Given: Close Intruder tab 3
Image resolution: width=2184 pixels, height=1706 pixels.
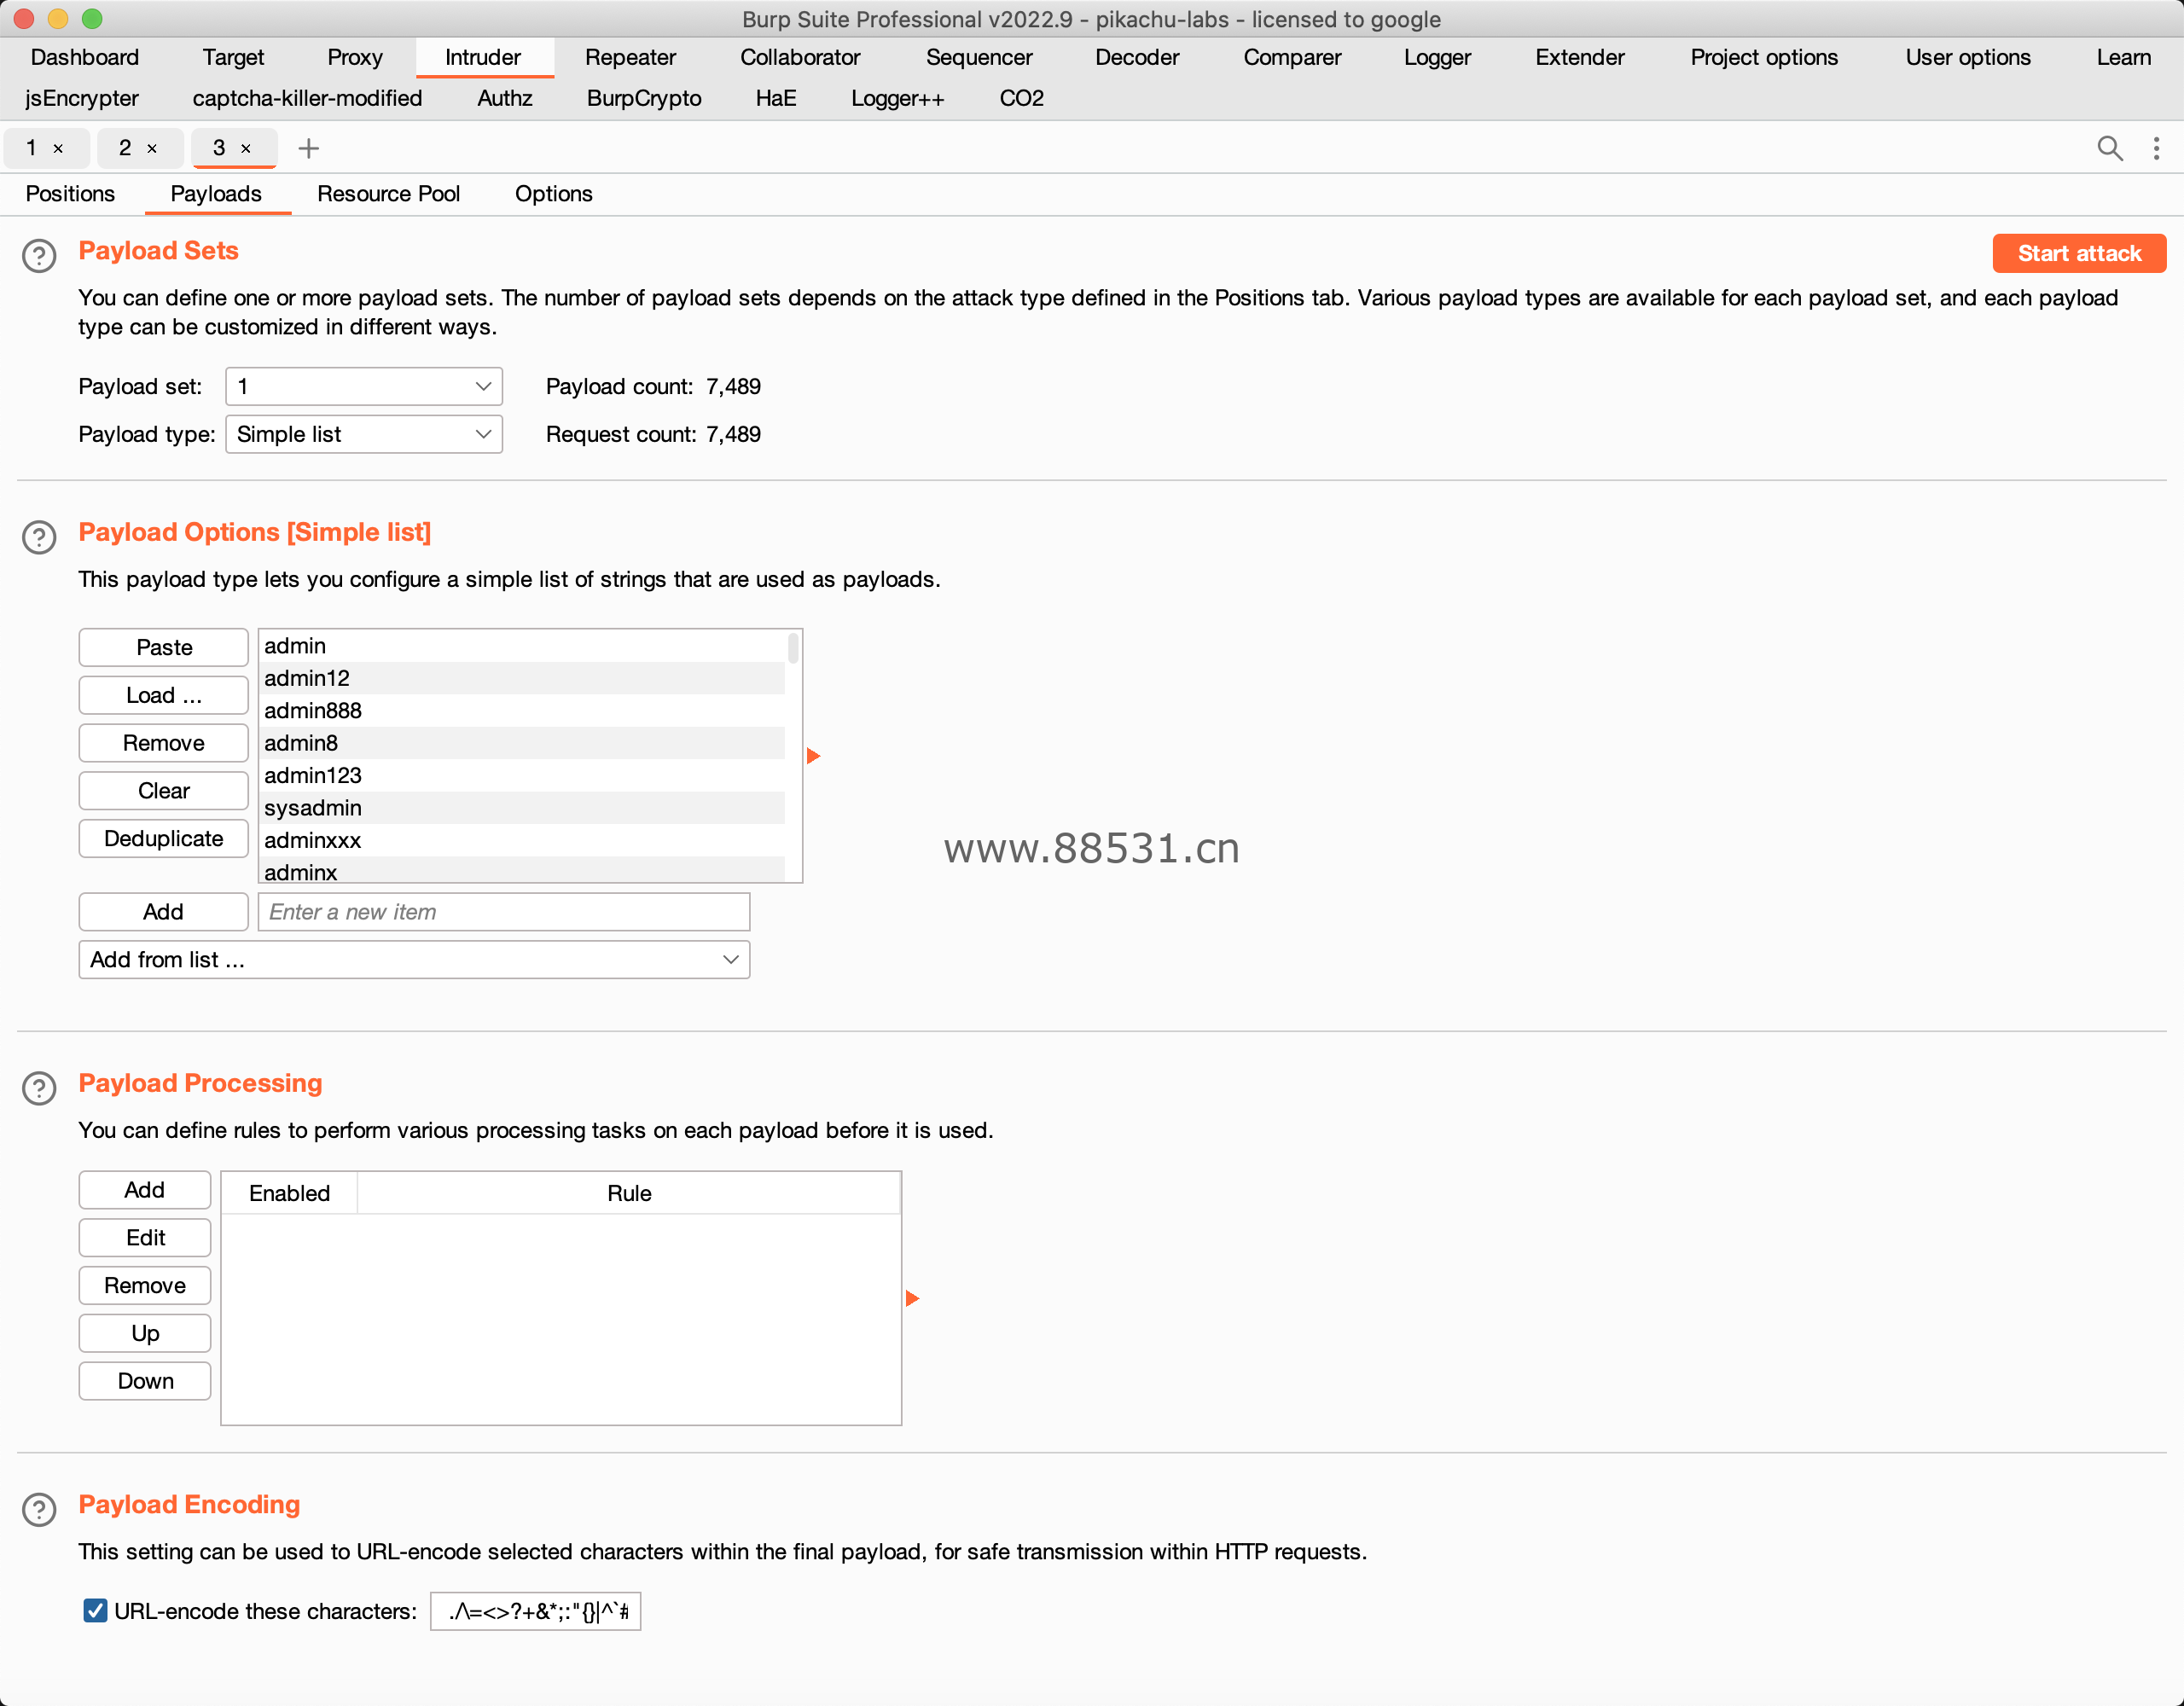Looking at the screenshot, I should point(246,148).
